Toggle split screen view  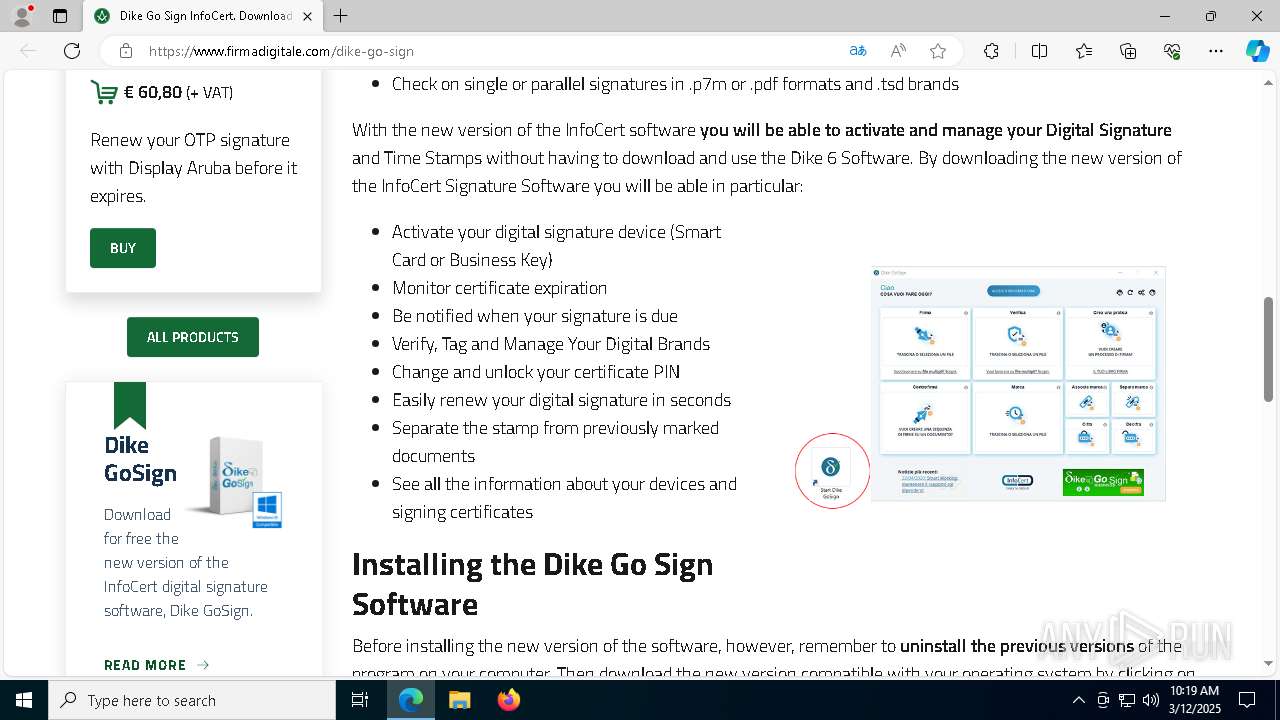[1039, 51]
